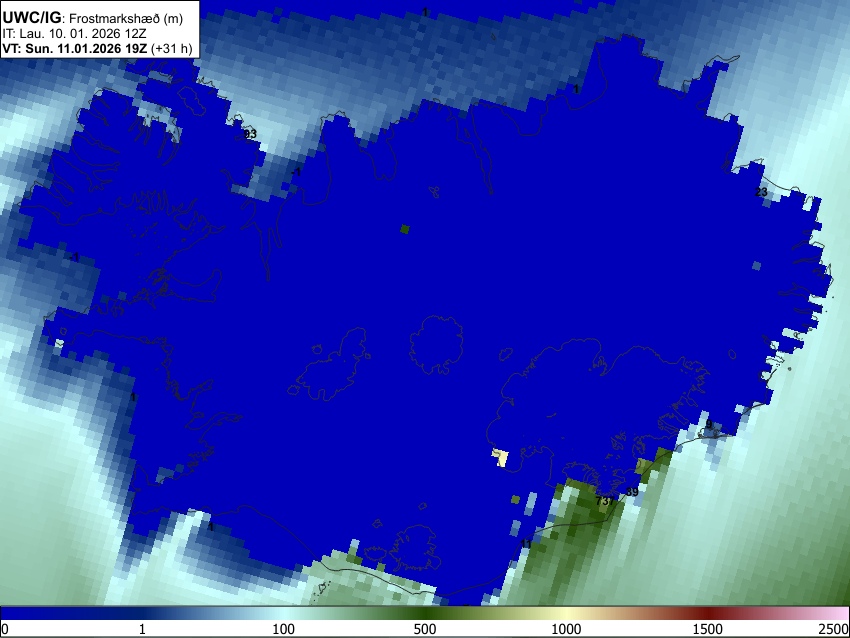Click the 1000 tick label on the colorbar
The height and width of the screenshot is (638, 850).
(566, 629)
